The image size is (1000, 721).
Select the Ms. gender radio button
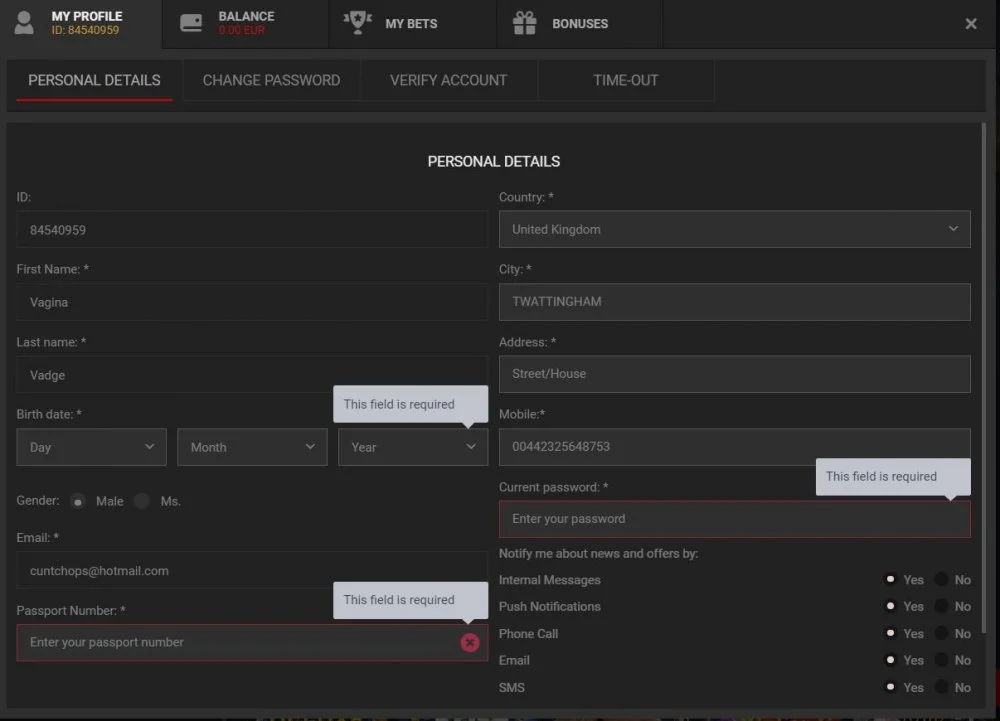[142, 501]
